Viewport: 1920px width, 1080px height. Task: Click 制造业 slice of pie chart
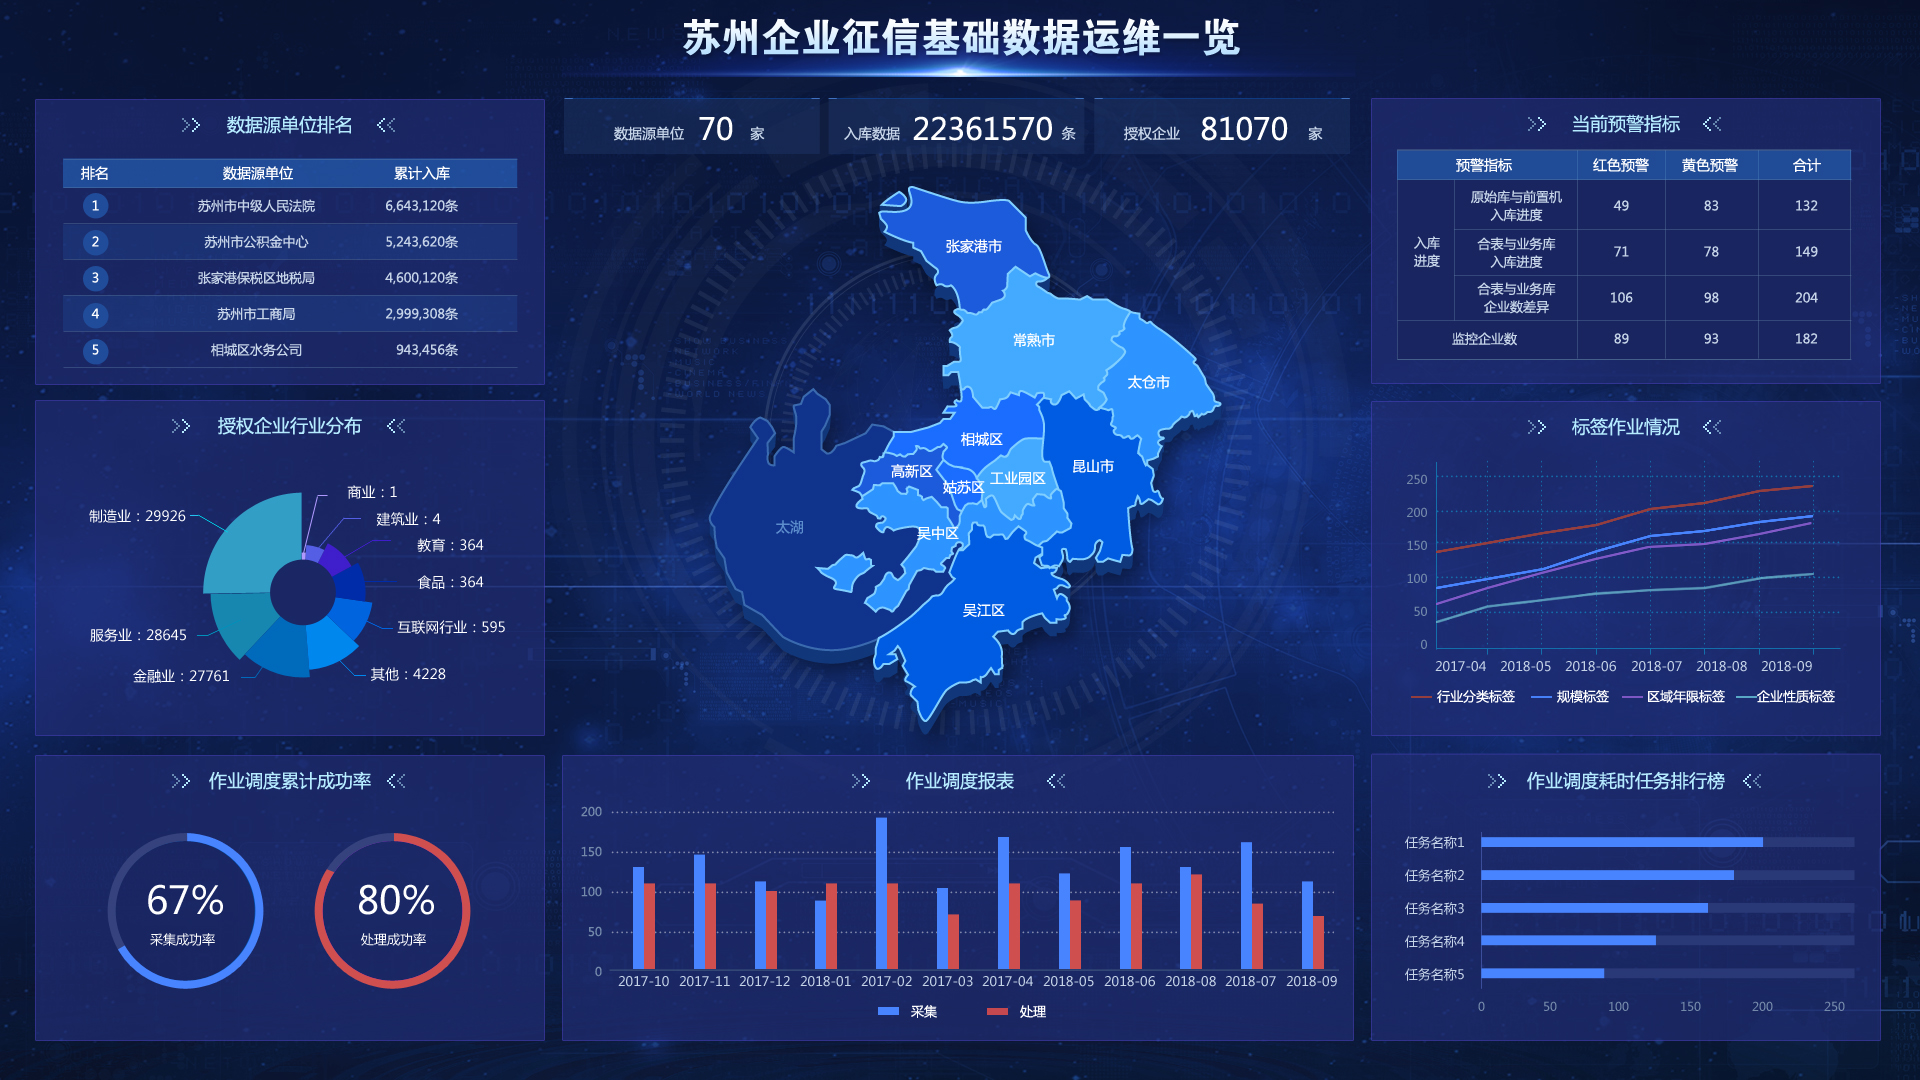tap(255, 545)
